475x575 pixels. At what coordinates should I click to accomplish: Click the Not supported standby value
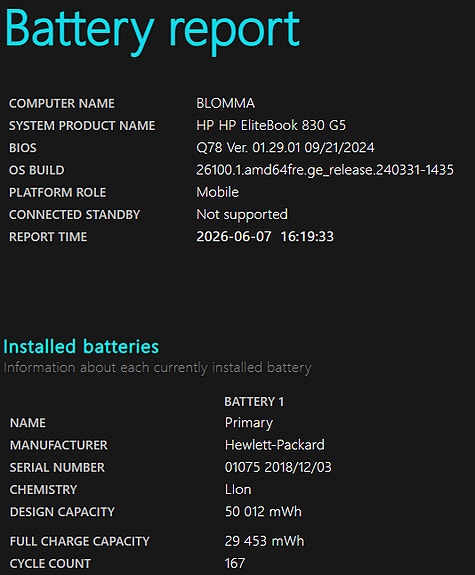pos(242,215)
